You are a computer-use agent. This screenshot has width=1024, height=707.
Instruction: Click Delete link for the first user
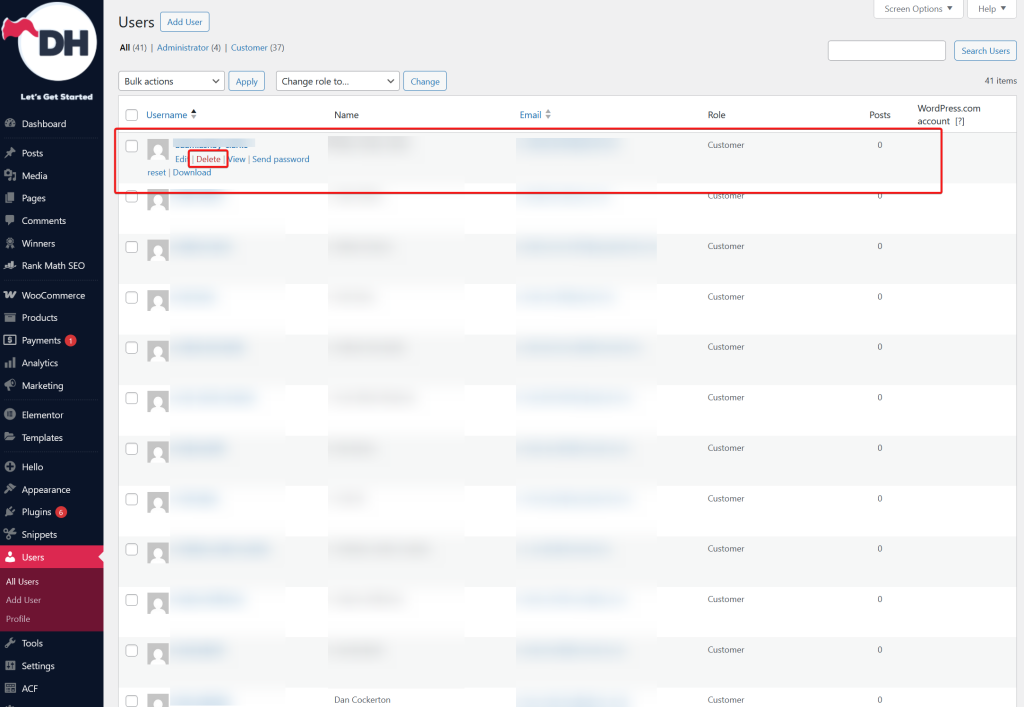pyautogui.click(x=208, y=159)
